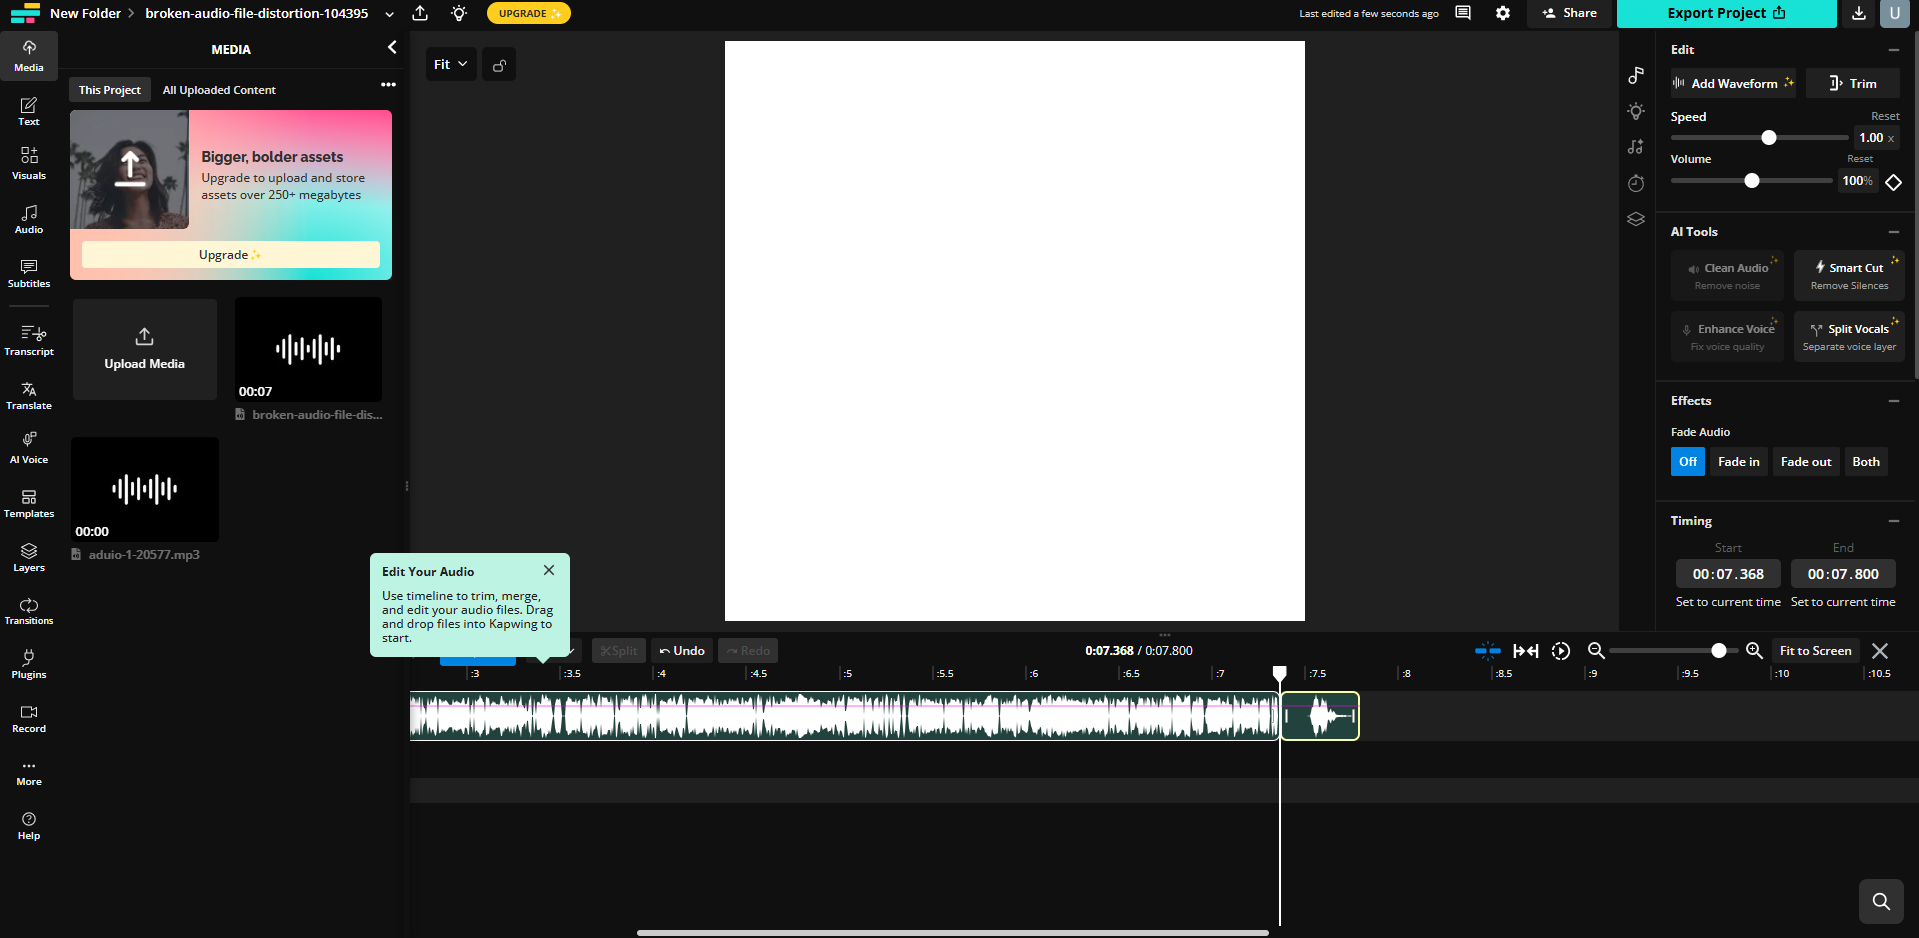Open the Translate panel
The image size is (1919, 938).
point(29,395)
